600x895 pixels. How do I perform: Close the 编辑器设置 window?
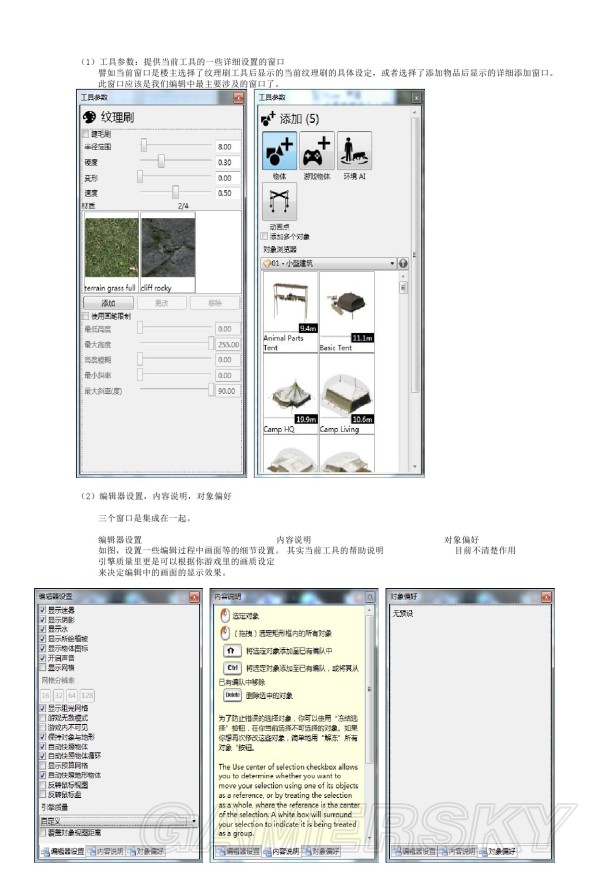click(x=195, y=596)
